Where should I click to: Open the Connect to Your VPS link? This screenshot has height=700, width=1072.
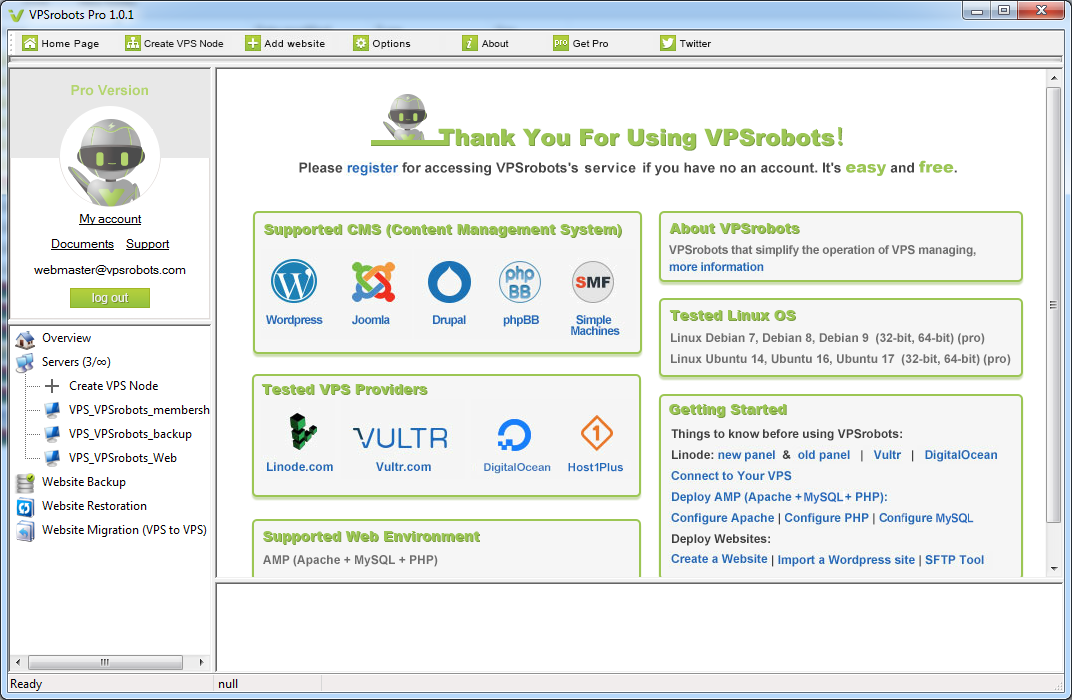[731, 476]
